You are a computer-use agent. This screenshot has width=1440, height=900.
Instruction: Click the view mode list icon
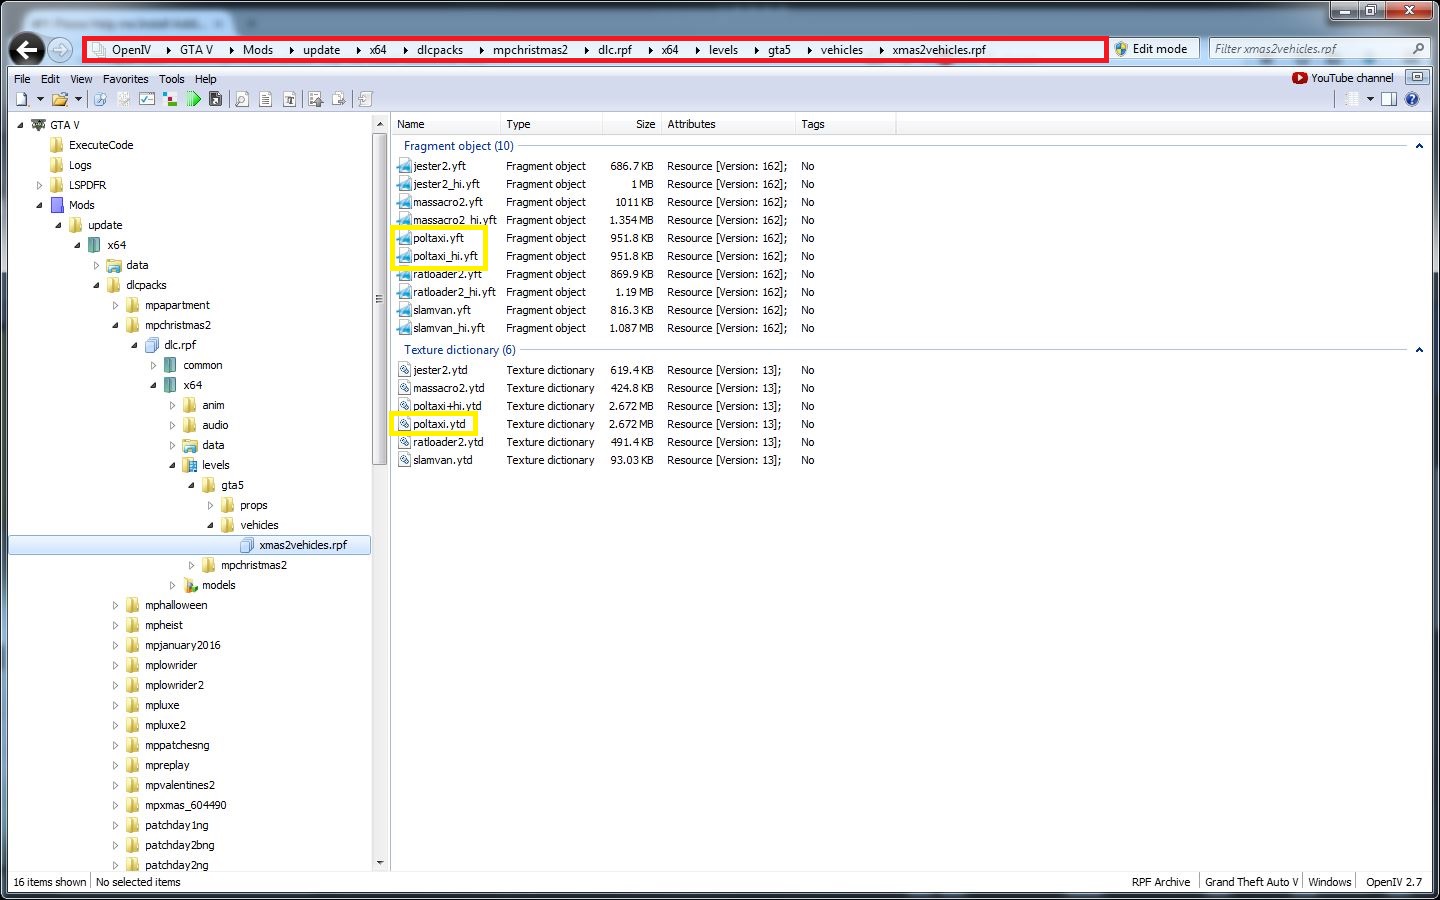point(1352,99)
